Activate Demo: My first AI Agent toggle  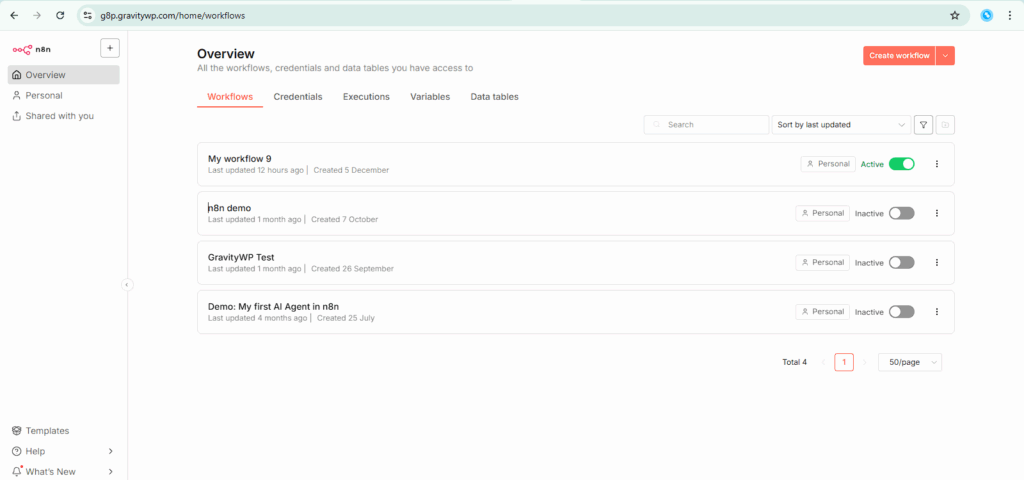(x=902, y=312)
